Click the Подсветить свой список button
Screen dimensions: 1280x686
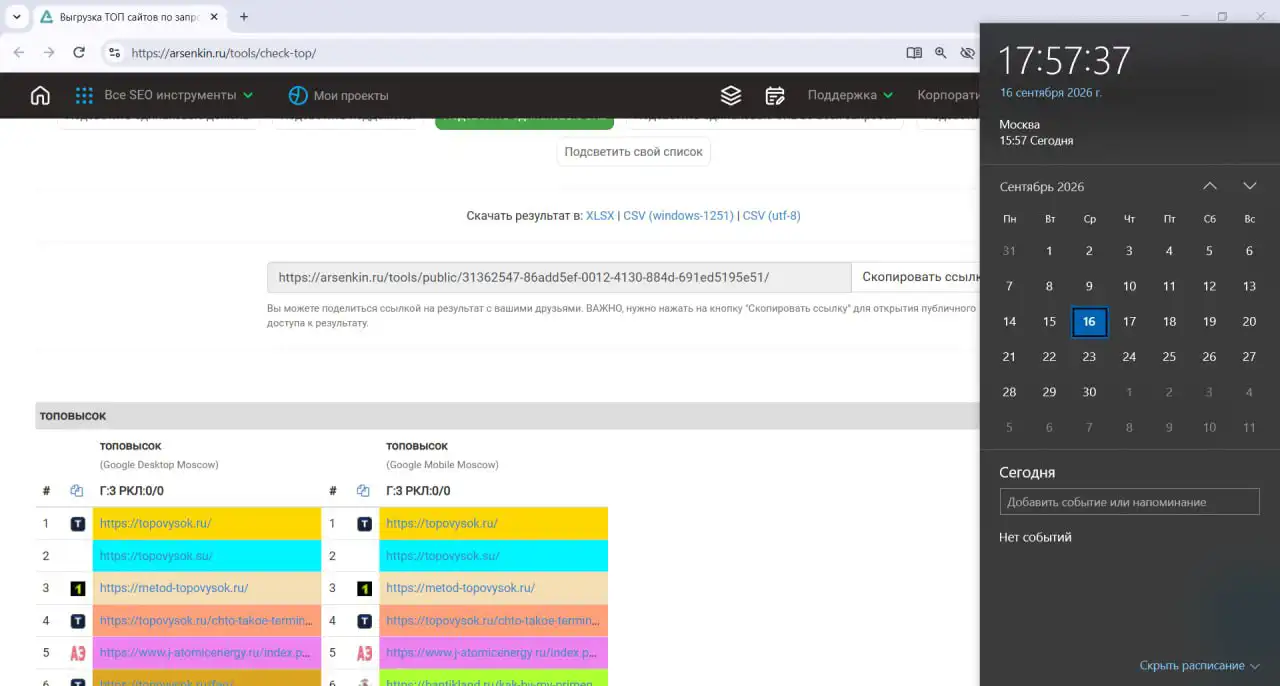pyautogui.click(x=633, y=152)
